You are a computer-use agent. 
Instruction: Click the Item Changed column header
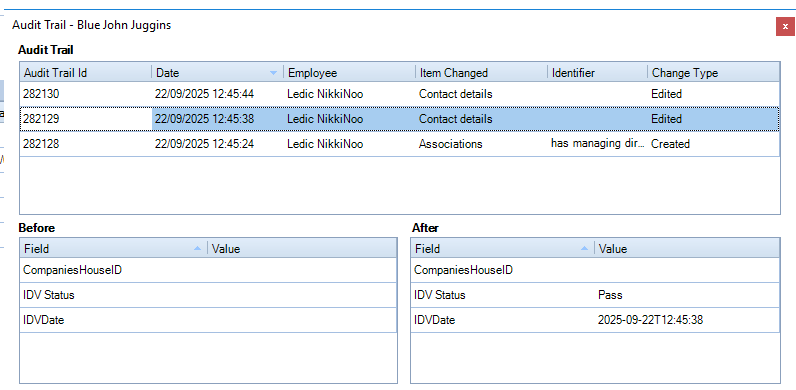(x=481, y=73)
